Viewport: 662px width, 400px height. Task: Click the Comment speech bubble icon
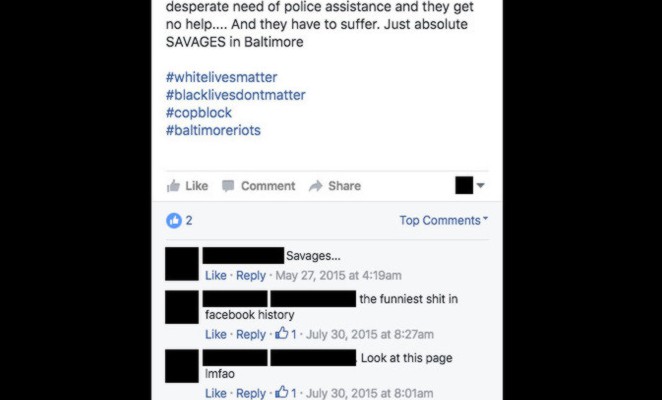(228, 186)
